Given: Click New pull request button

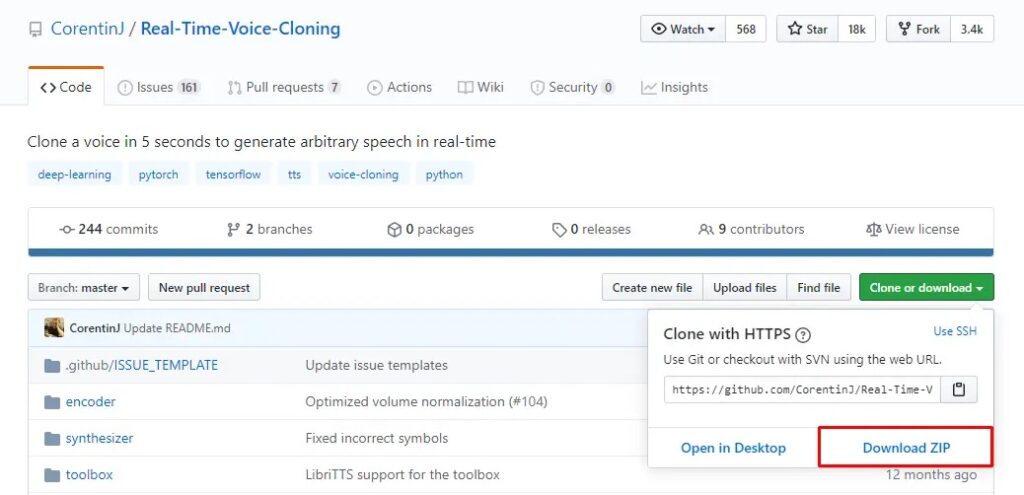Looking at the screenshot, I should point(204,287).
